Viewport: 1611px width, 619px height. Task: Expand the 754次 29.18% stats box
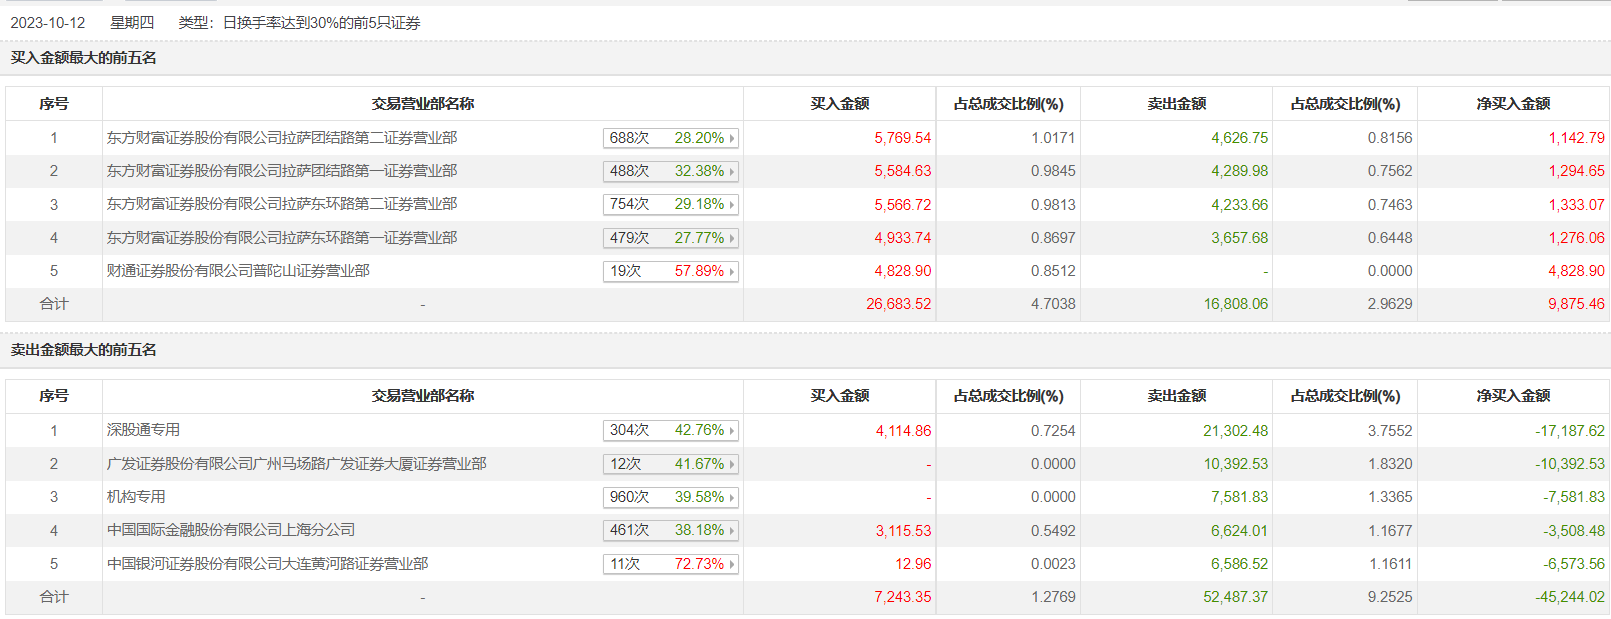[670, 204]
